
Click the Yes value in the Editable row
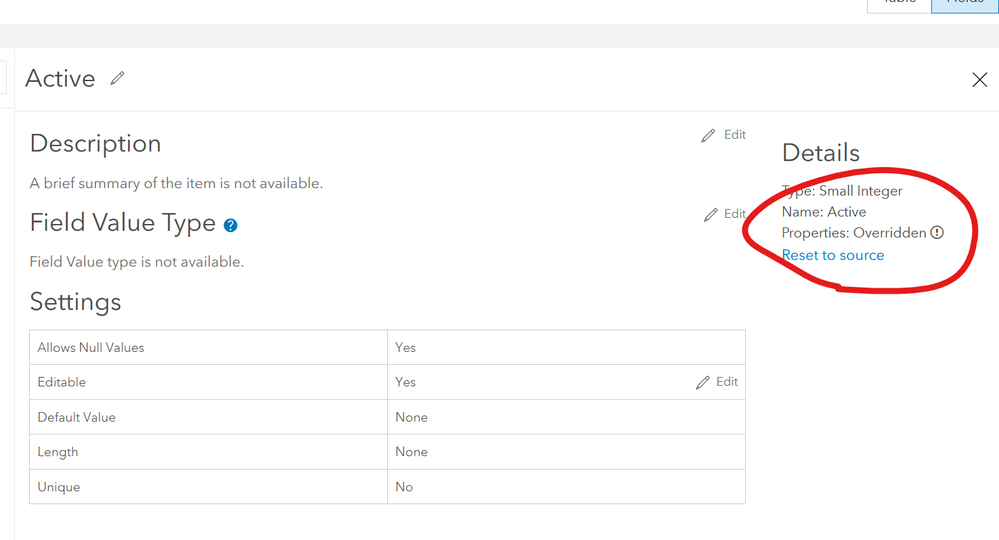(x=405, y=382)
